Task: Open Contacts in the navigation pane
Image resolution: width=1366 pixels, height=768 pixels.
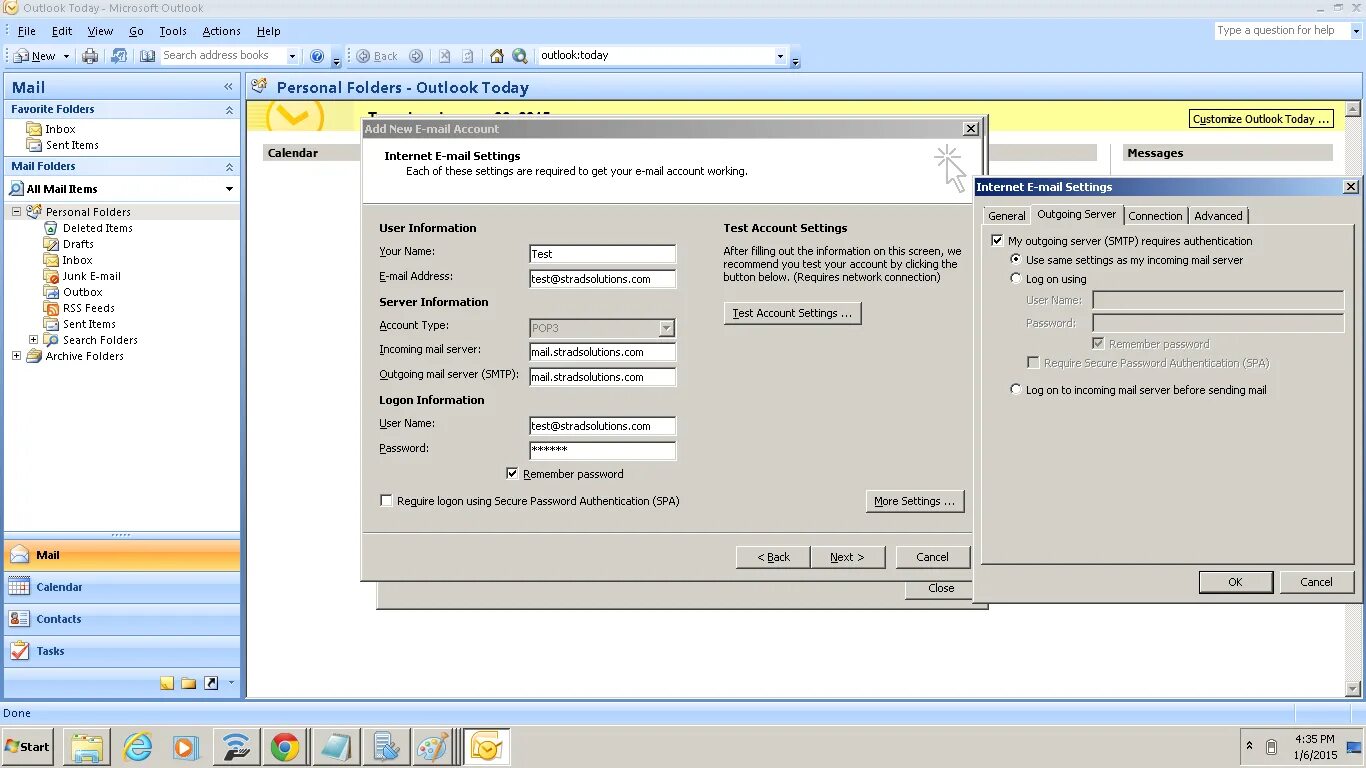Action: tap(122, 619)
